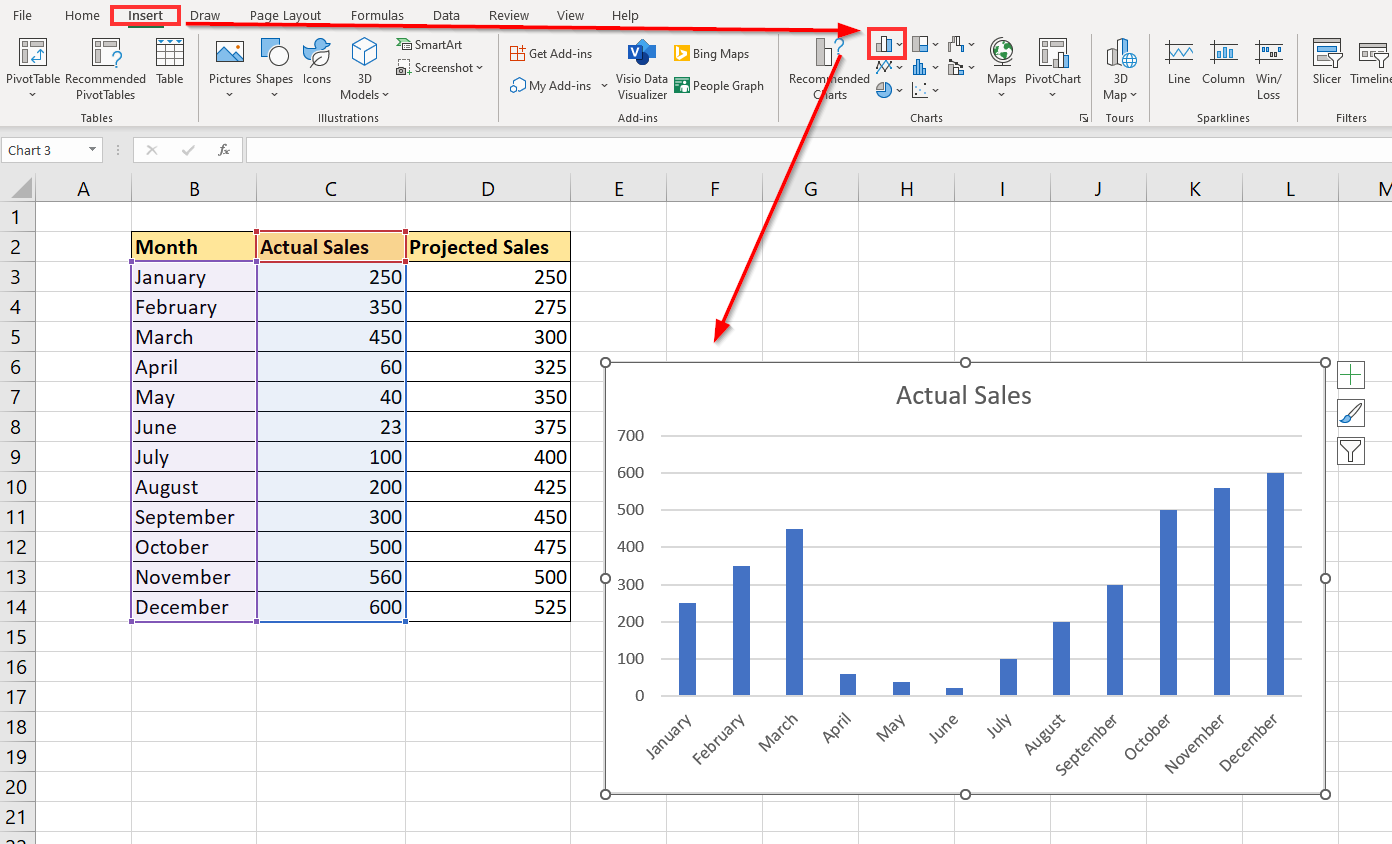Open the Chart Styles brush panel
The width and height of the screenshot is (1392, 844).
click(1351, 412)
